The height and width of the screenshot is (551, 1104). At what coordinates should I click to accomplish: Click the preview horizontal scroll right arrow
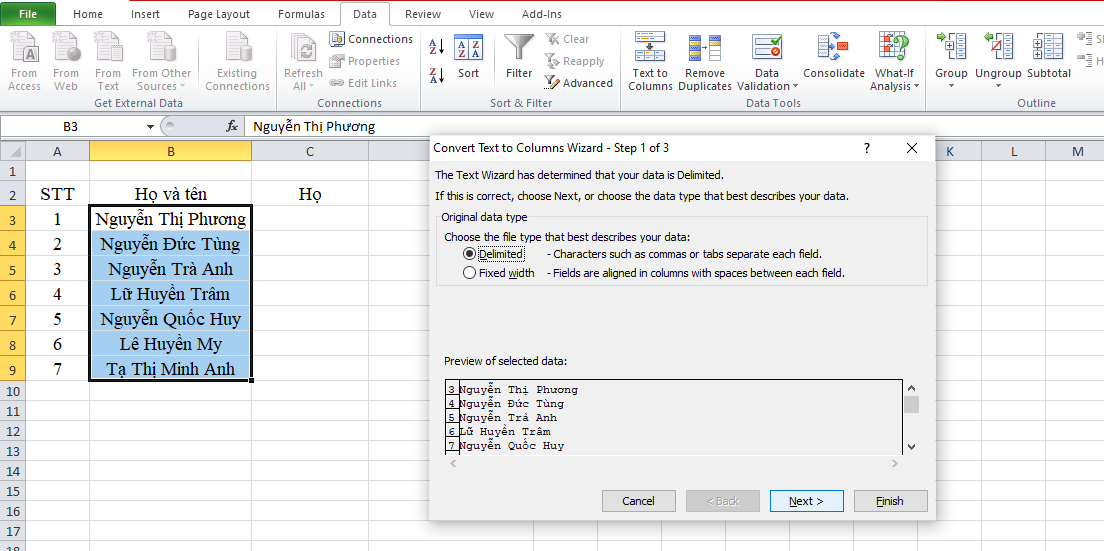pos(895,464)
